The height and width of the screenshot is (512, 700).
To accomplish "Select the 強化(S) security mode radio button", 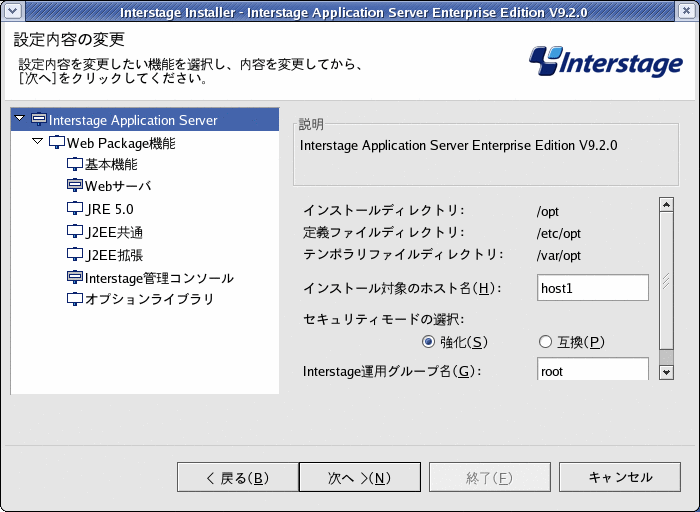I will [x=428, y=342].
